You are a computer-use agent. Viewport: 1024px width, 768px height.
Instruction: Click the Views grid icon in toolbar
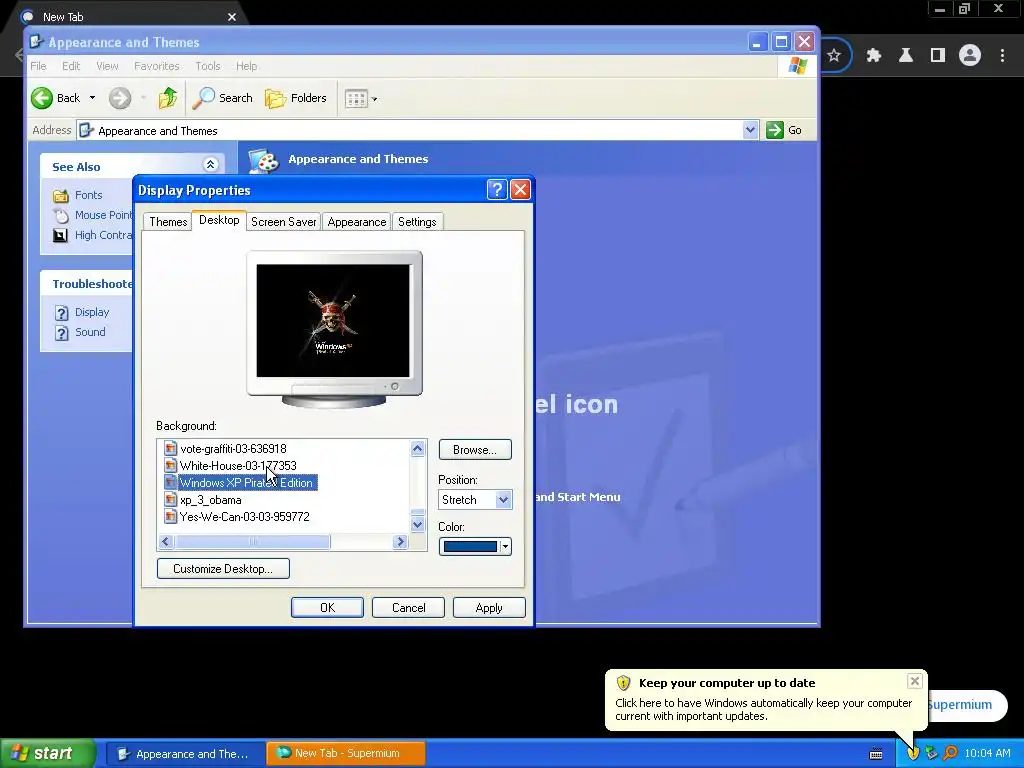tap(356, 99)
